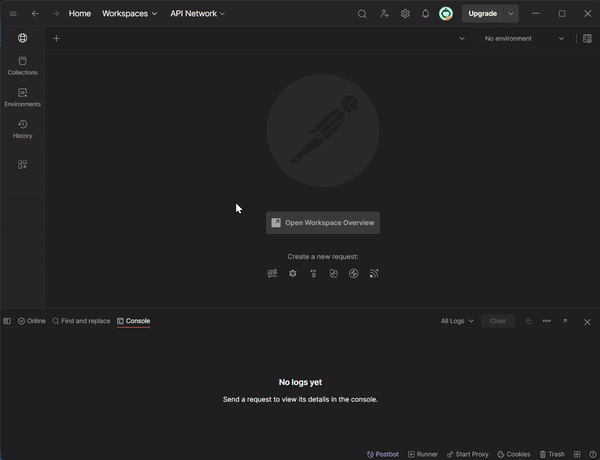Open the Collections sidebar panel
This screenshot has height=460, width=600.
(x=23, y=66)
